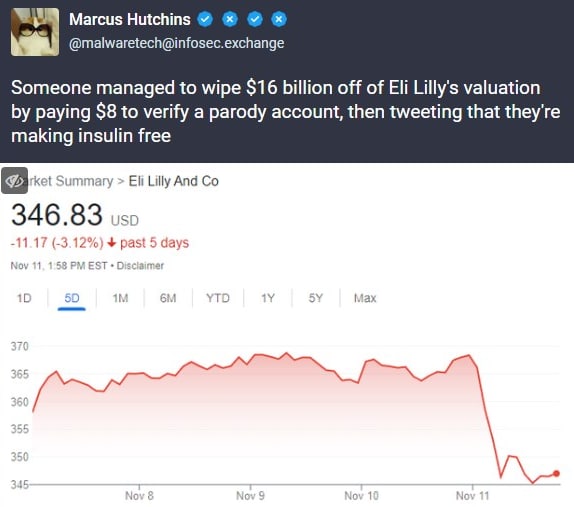Select the 1D chart range tab
Image resolution: width=574 pixels, height=507 pixels.
click(x=24, y=298)
